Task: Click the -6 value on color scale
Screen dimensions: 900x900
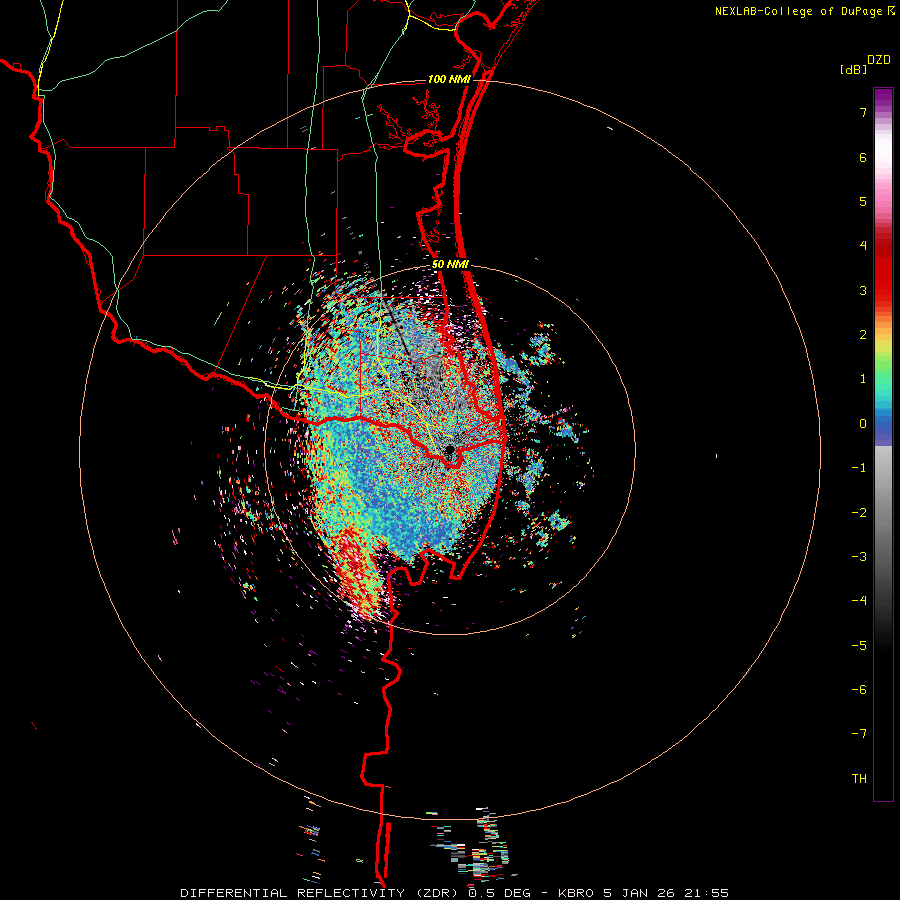Action: 859,690
